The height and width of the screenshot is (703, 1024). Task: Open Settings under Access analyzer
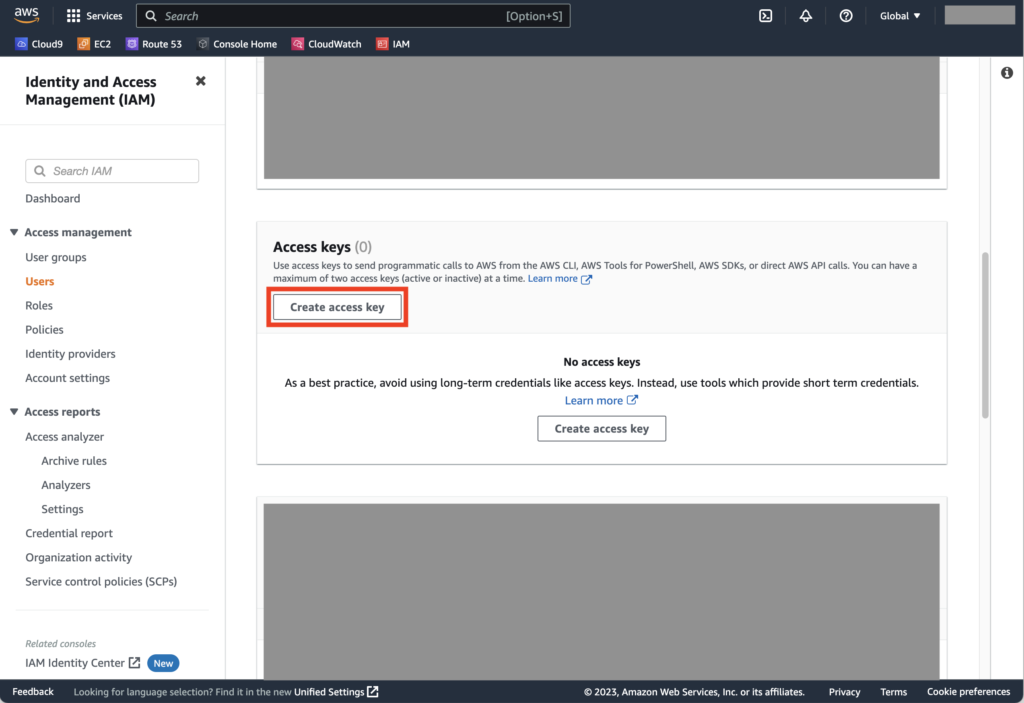pyautogui.click(x=63, y=510)
